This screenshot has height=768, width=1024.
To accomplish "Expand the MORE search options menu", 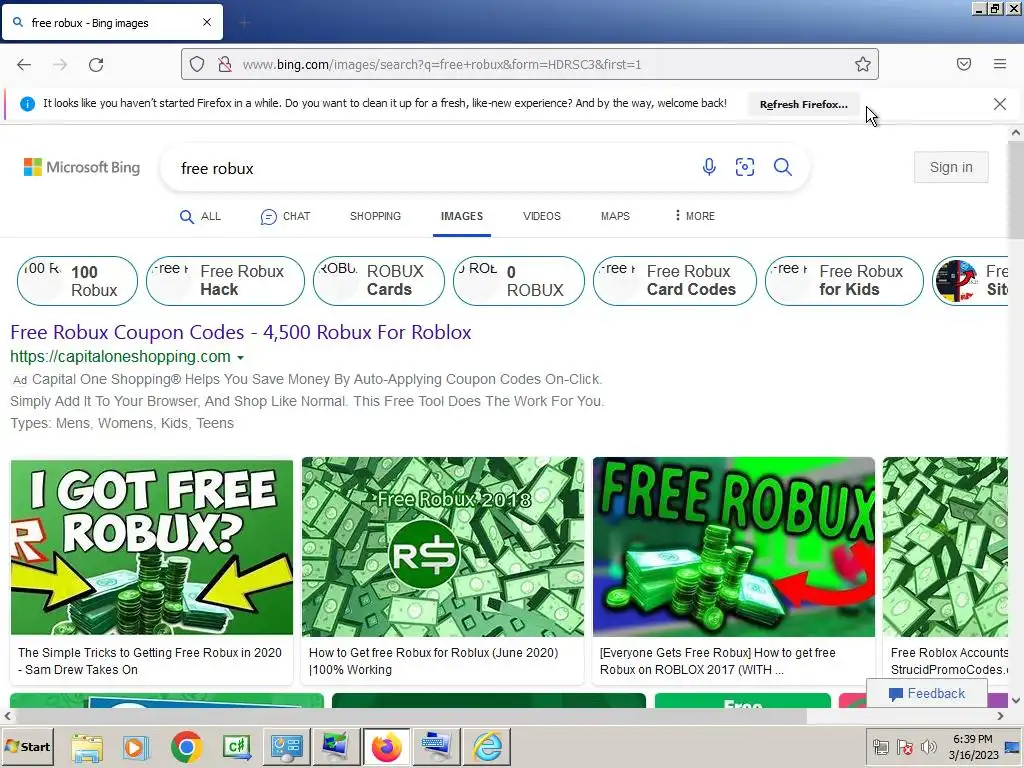I will [695, 216].
